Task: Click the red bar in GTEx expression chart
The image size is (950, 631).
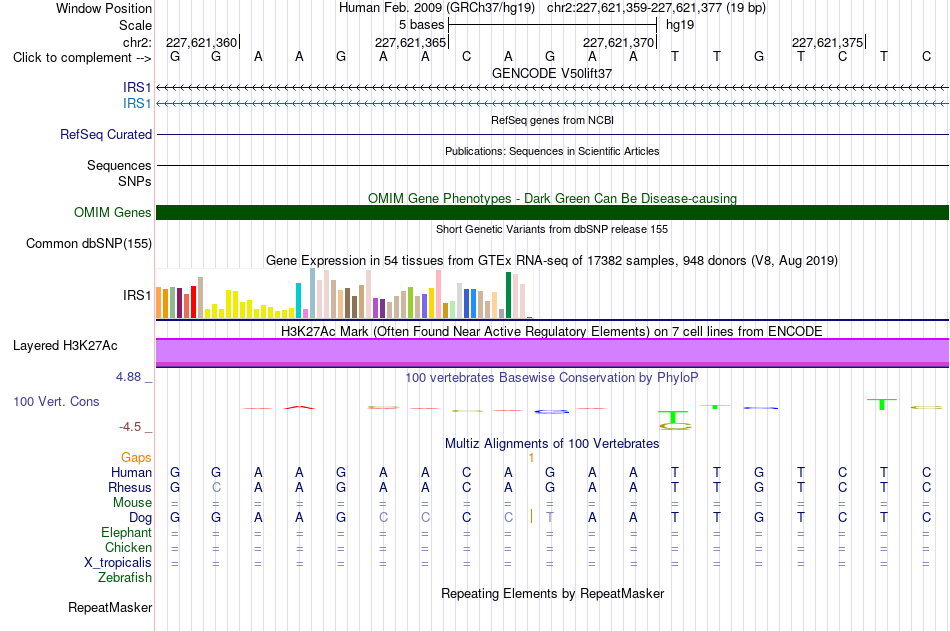Action: coord(193,301)
